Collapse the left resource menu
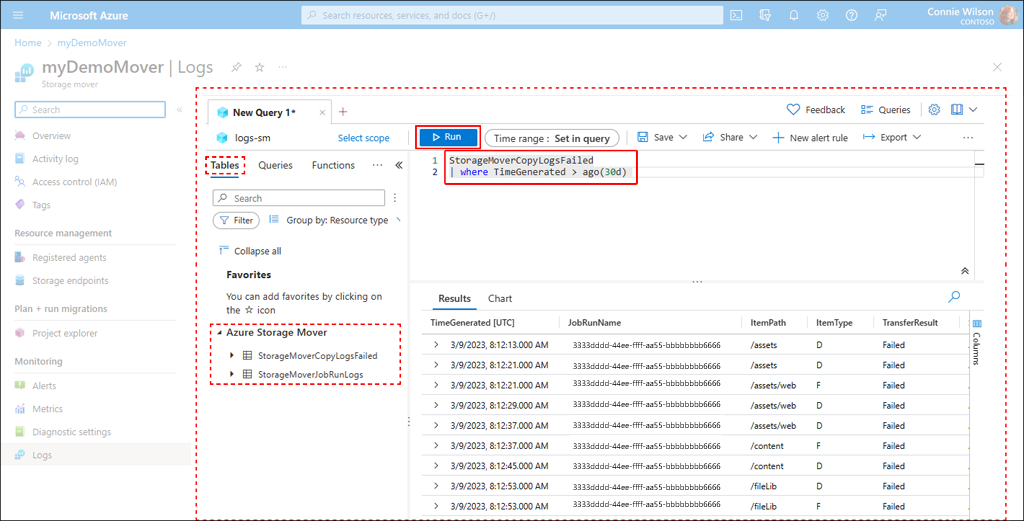The height and width of the screenshot is (521, 1024). pyautogui.click(x=180, y=110)
